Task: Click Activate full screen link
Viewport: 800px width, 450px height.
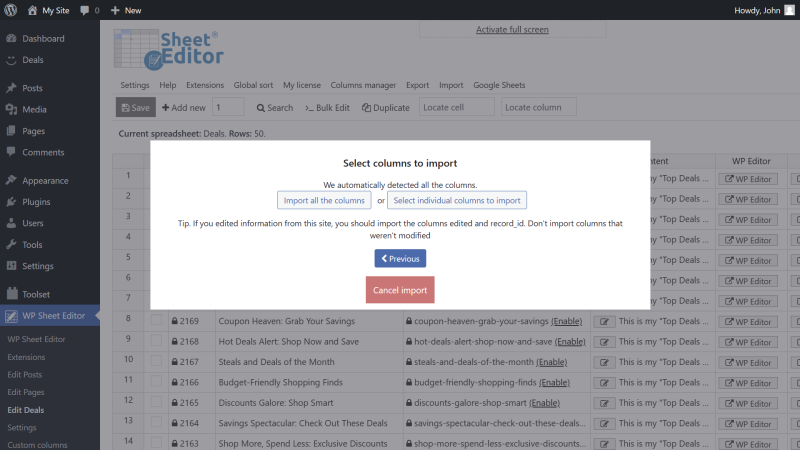Action: click(512, 30)
